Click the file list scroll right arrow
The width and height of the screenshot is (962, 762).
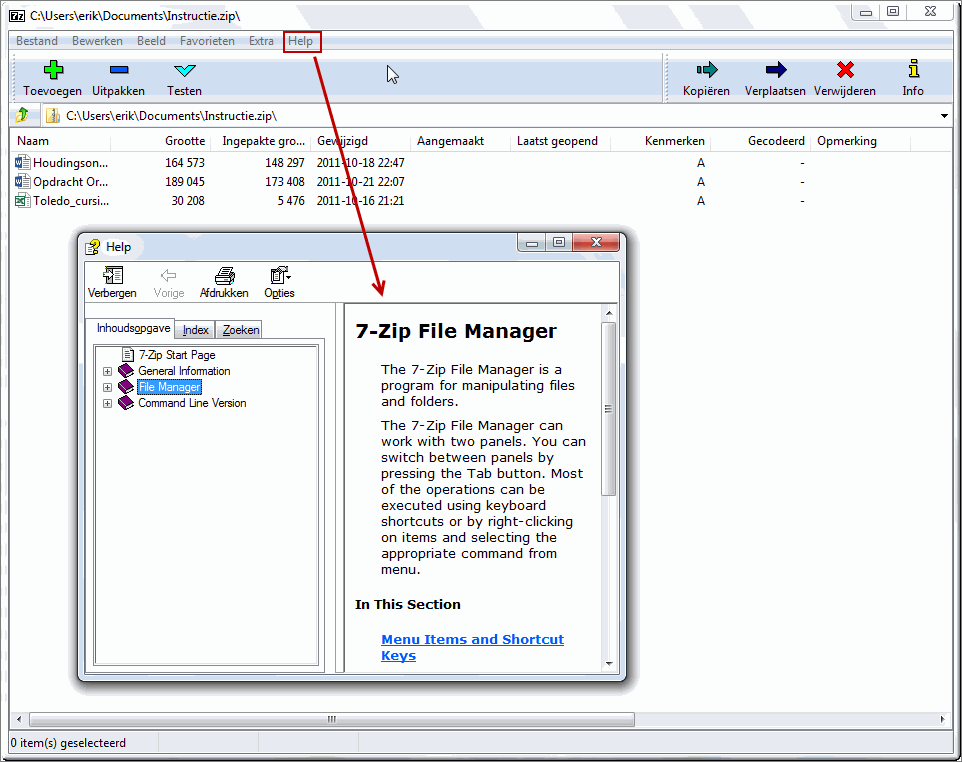942,719
